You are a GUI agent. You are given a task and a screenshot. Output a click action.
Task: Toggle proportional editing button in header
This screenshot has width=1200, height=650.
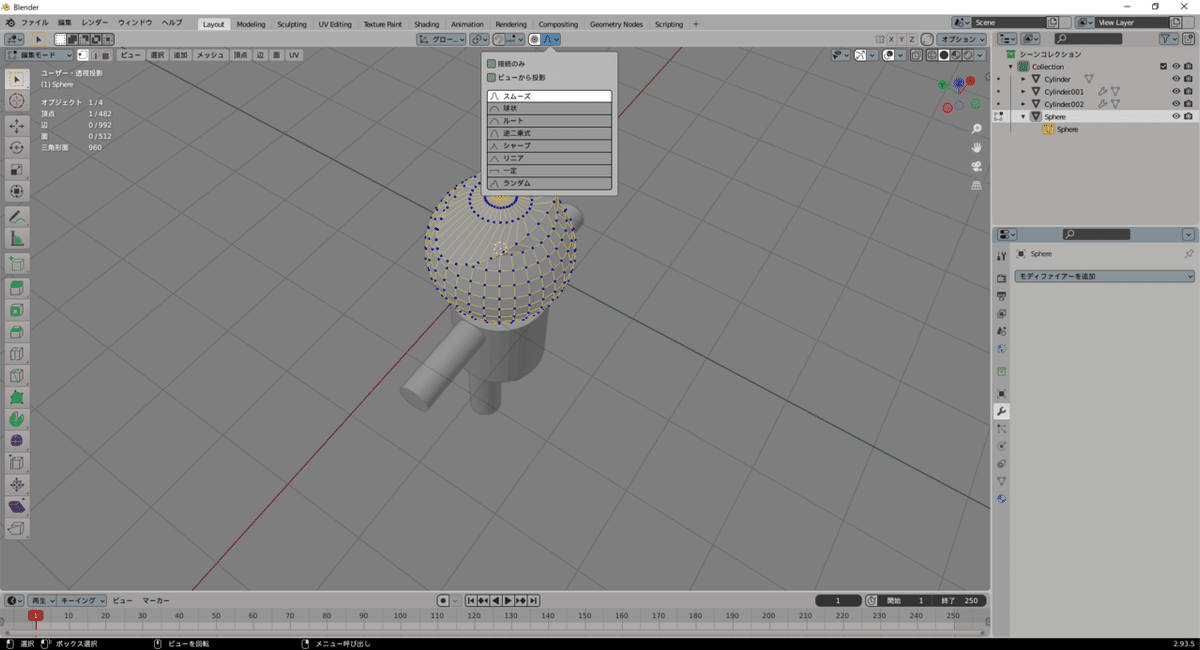coord(535,39)
